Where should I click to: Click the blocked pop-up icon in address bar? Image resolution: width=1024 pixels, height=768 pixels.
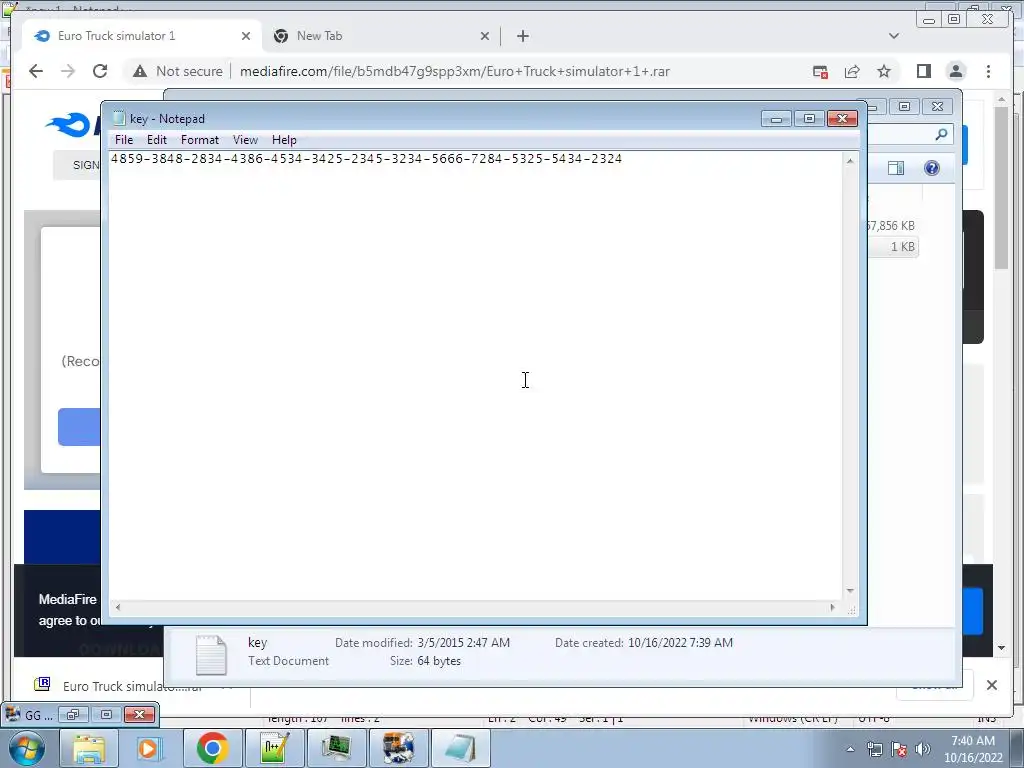[x=820, y=72]
